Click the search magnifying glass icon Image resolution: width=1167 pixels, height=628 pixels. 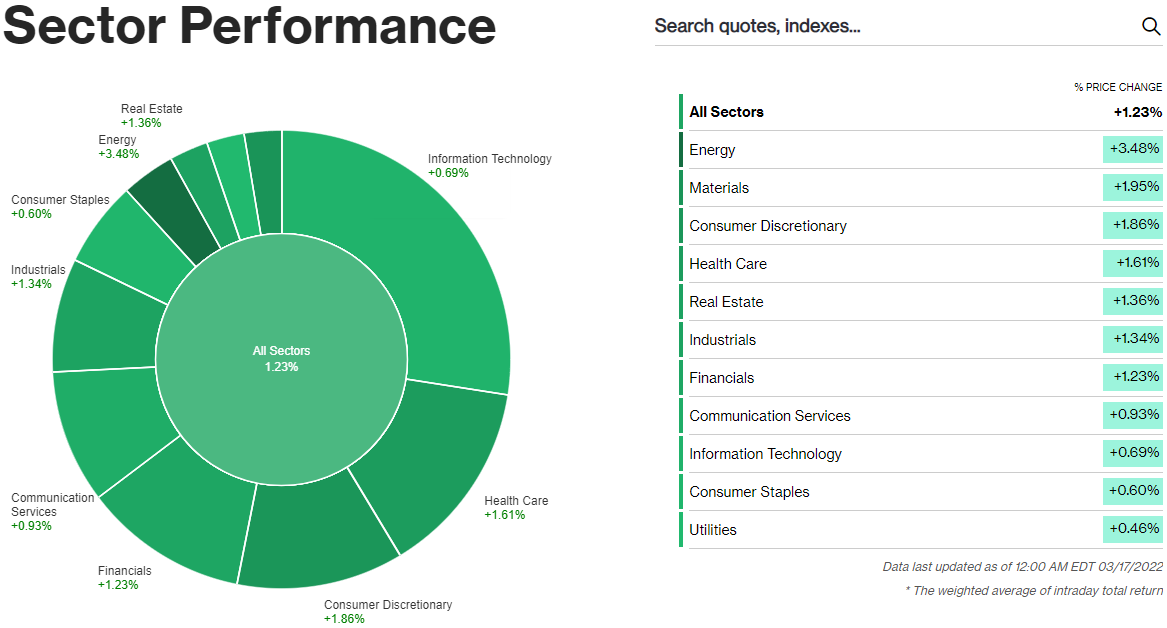point(1151,26)
